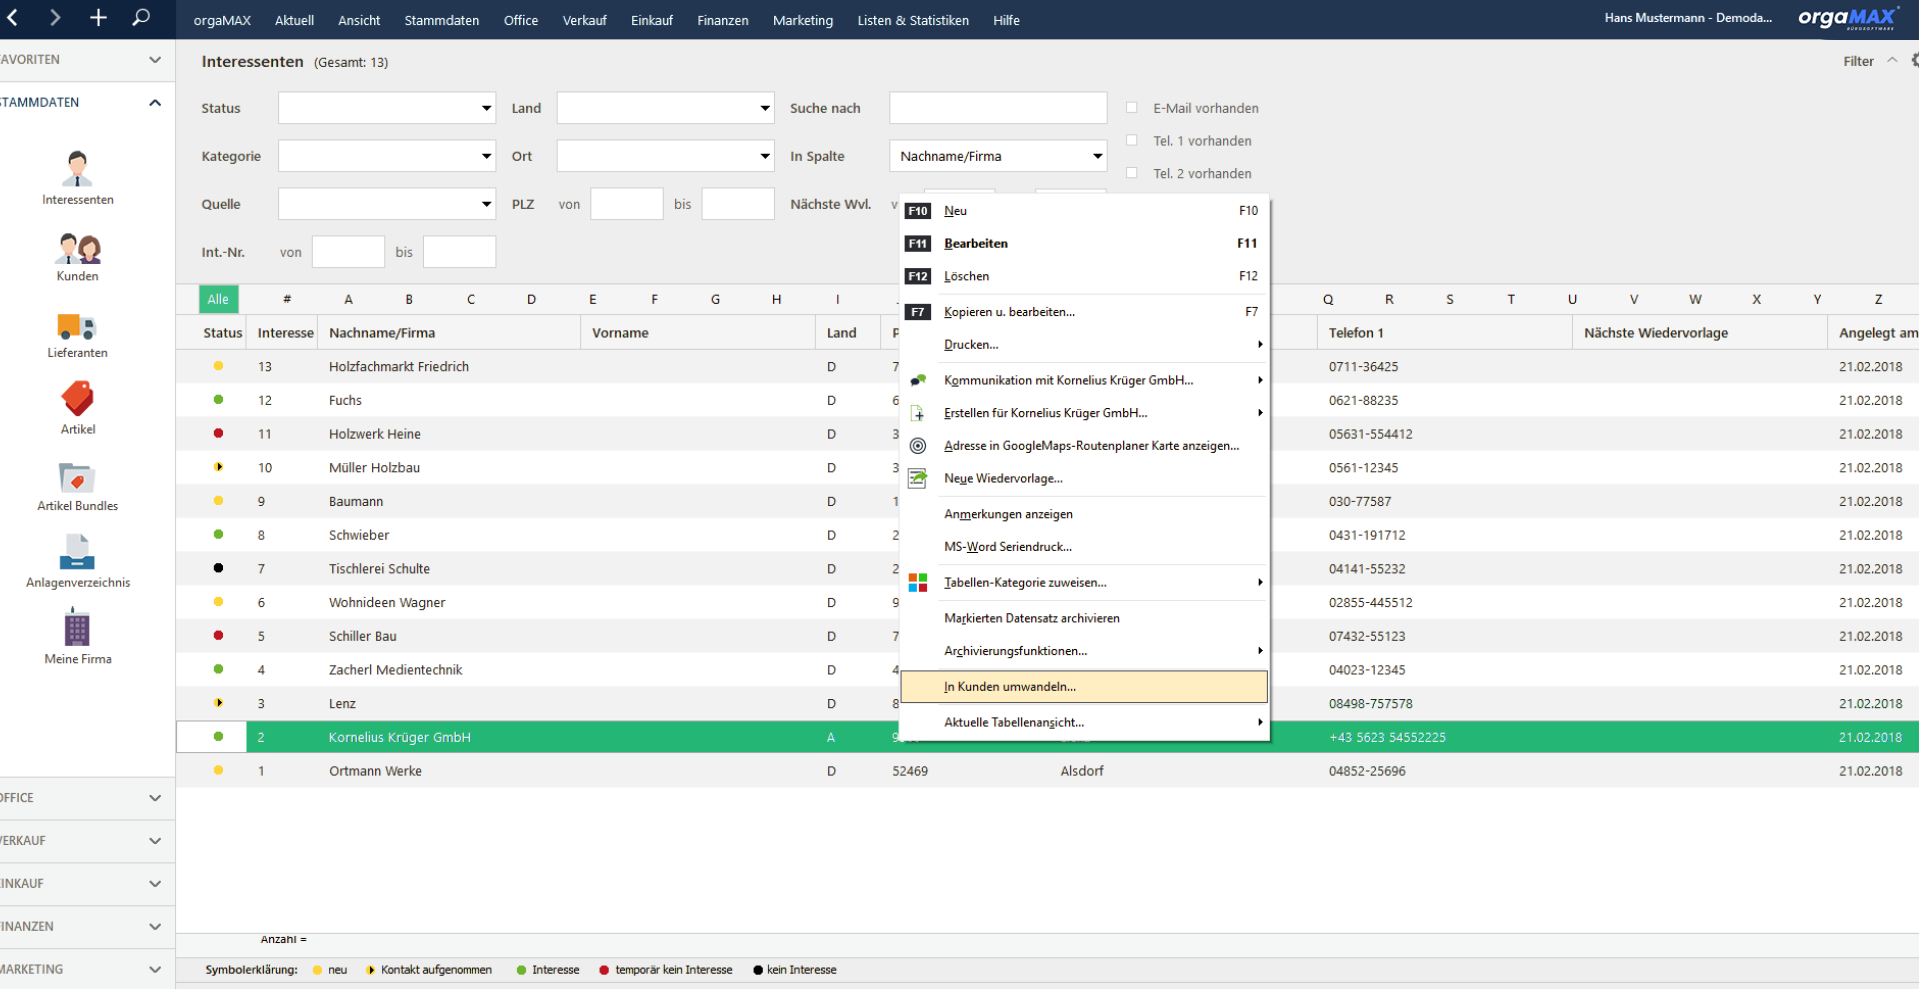The image size is (1919, 989).
Task: Filter list by letter B
Action: coord(409,299)
